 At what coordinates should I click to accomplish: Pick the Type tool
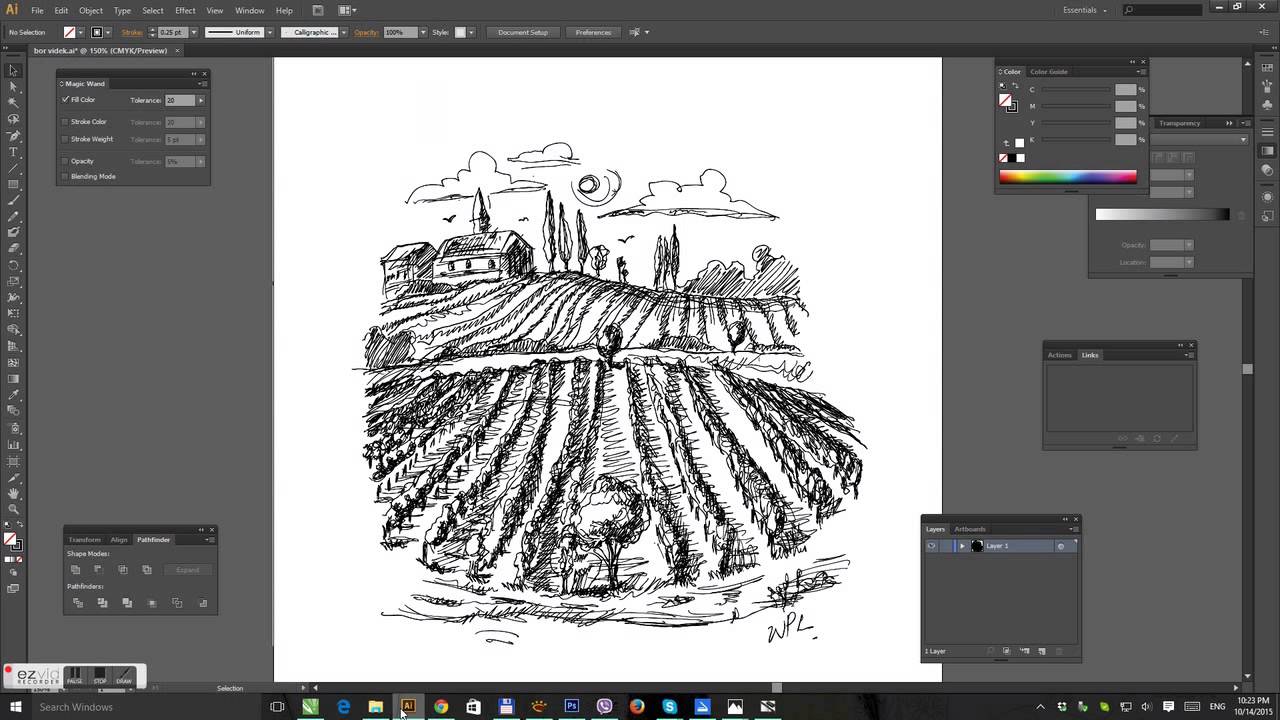[x=13, y=152]
